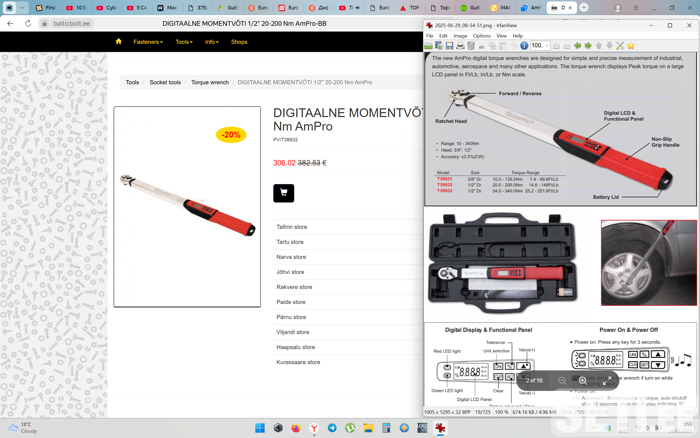Open the Shops link in site navigation
700x438 pixels.
point(239,42)
